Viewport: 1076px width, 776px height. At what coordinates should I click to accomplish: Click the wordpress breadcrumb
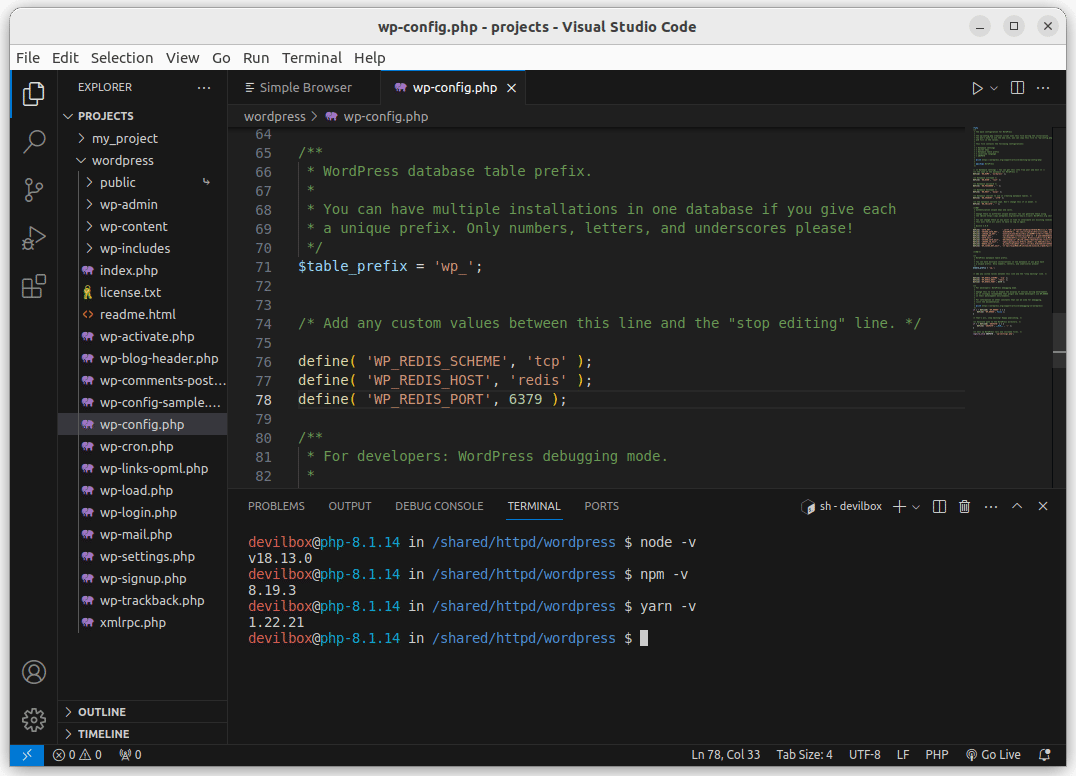(x=274, y=116)
